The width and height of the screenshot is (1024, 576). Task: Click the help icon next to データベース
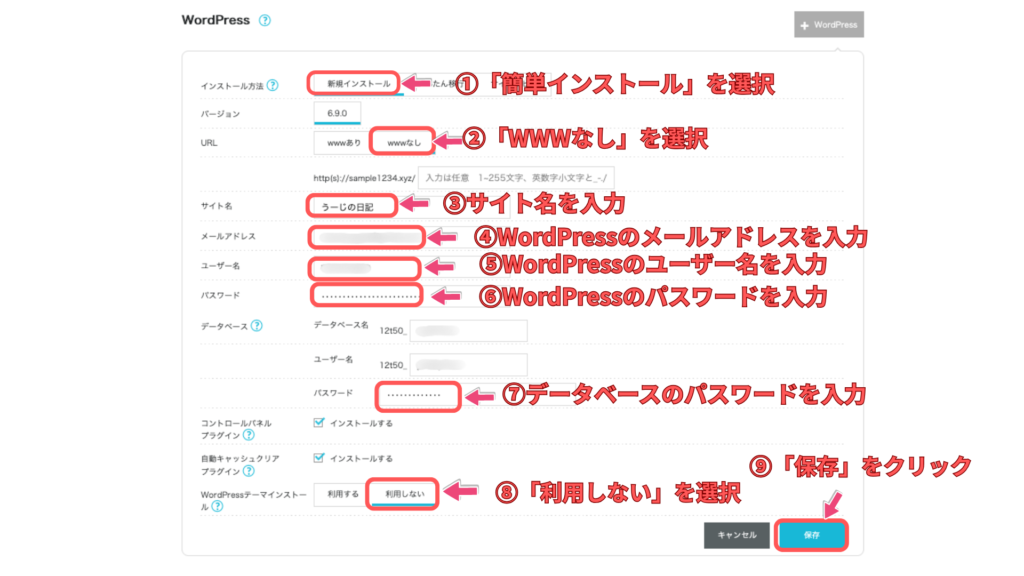coord(257,325)
